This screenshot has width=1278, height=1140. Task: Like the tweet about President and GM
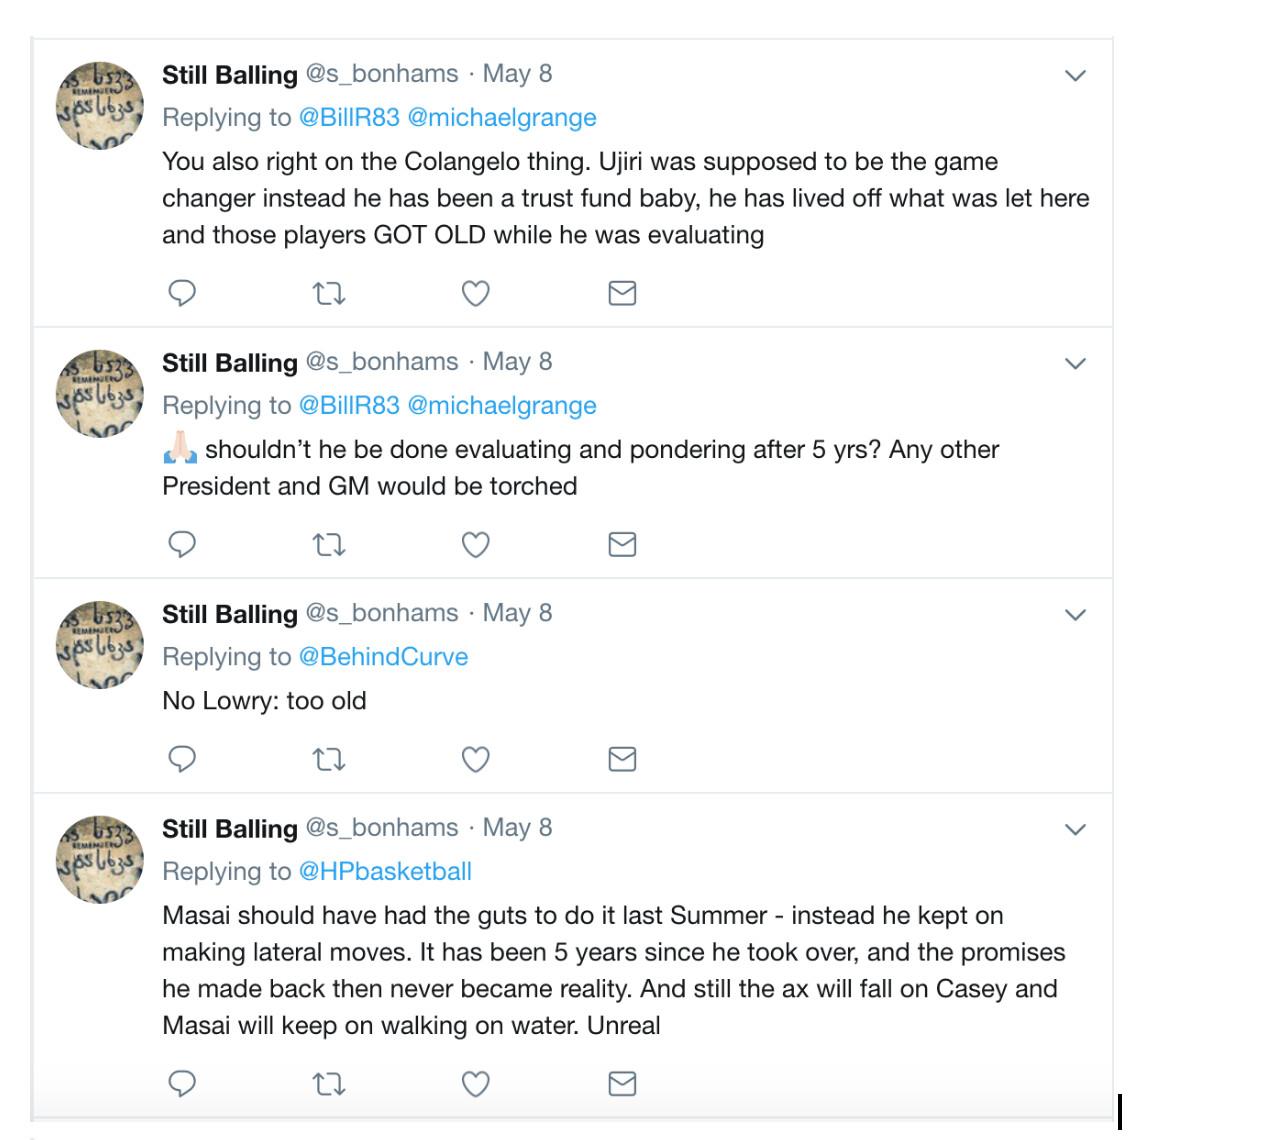[475, 544]
